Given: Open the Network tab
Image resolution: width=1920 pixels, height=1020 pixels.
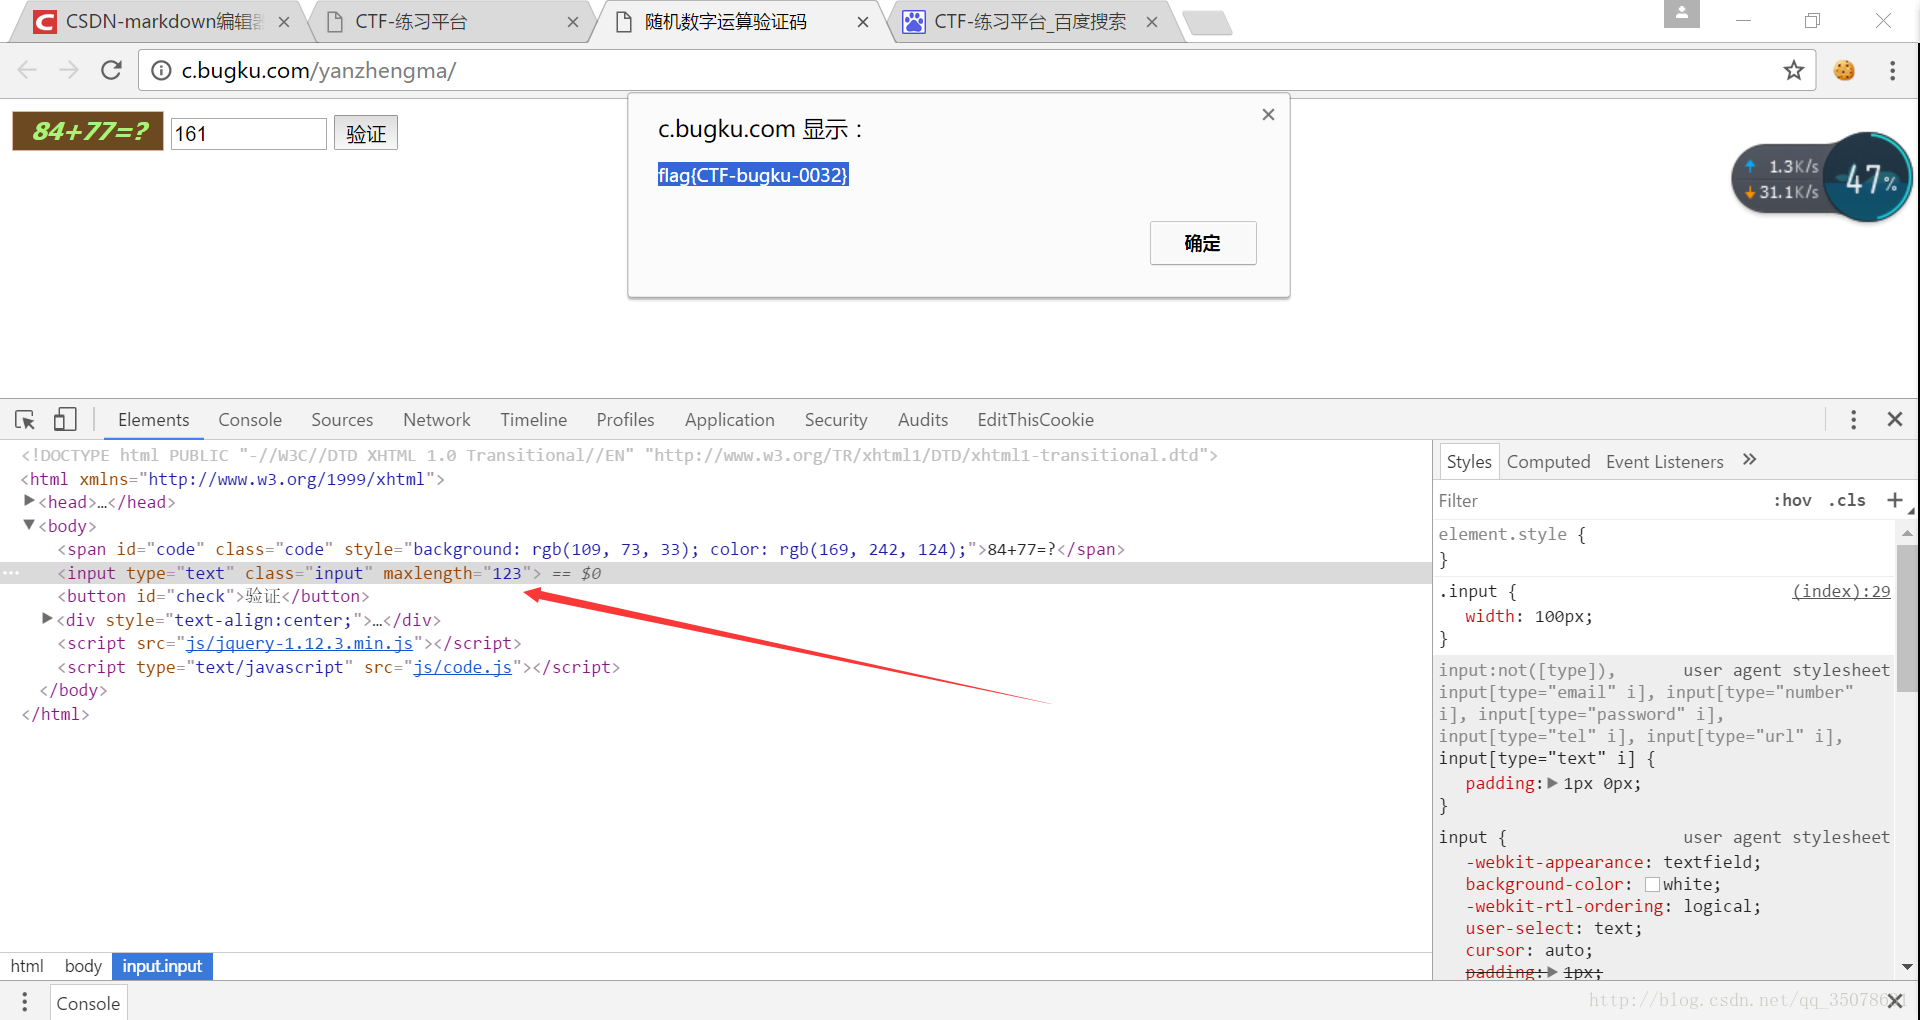Looking at the screenshot, I should pos(437,420).
